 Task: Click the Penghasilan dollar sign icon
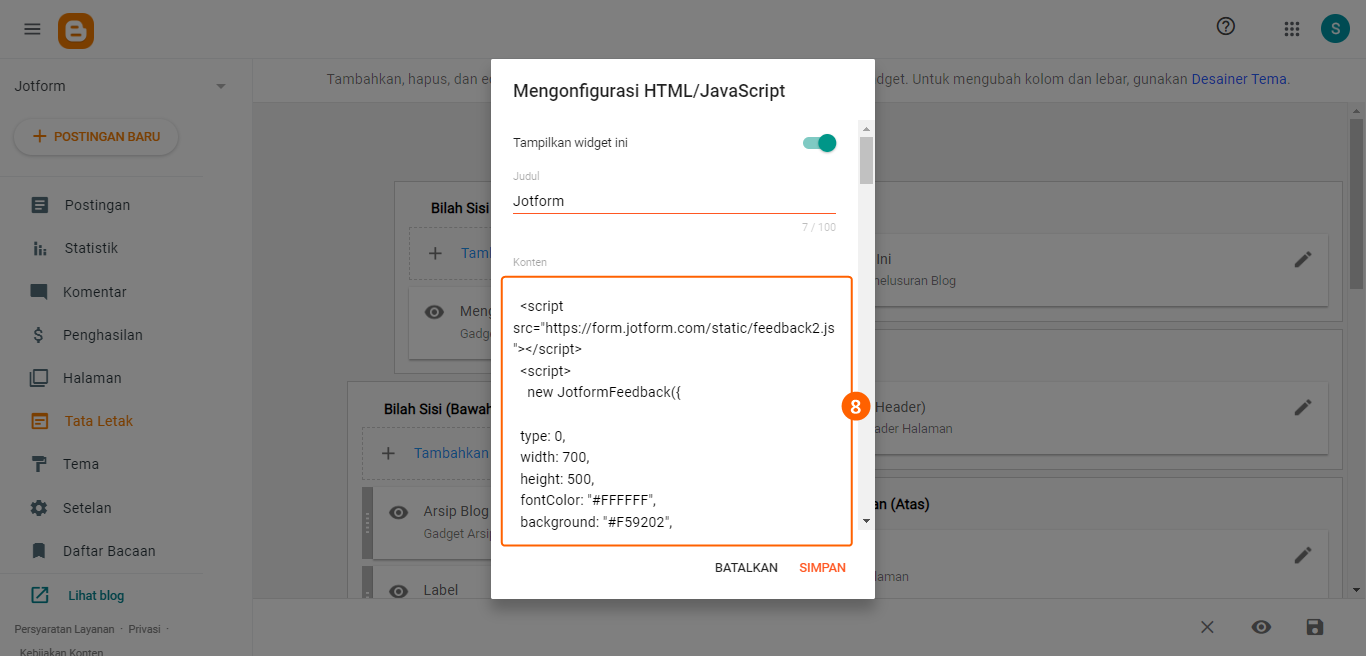point(39,335)
